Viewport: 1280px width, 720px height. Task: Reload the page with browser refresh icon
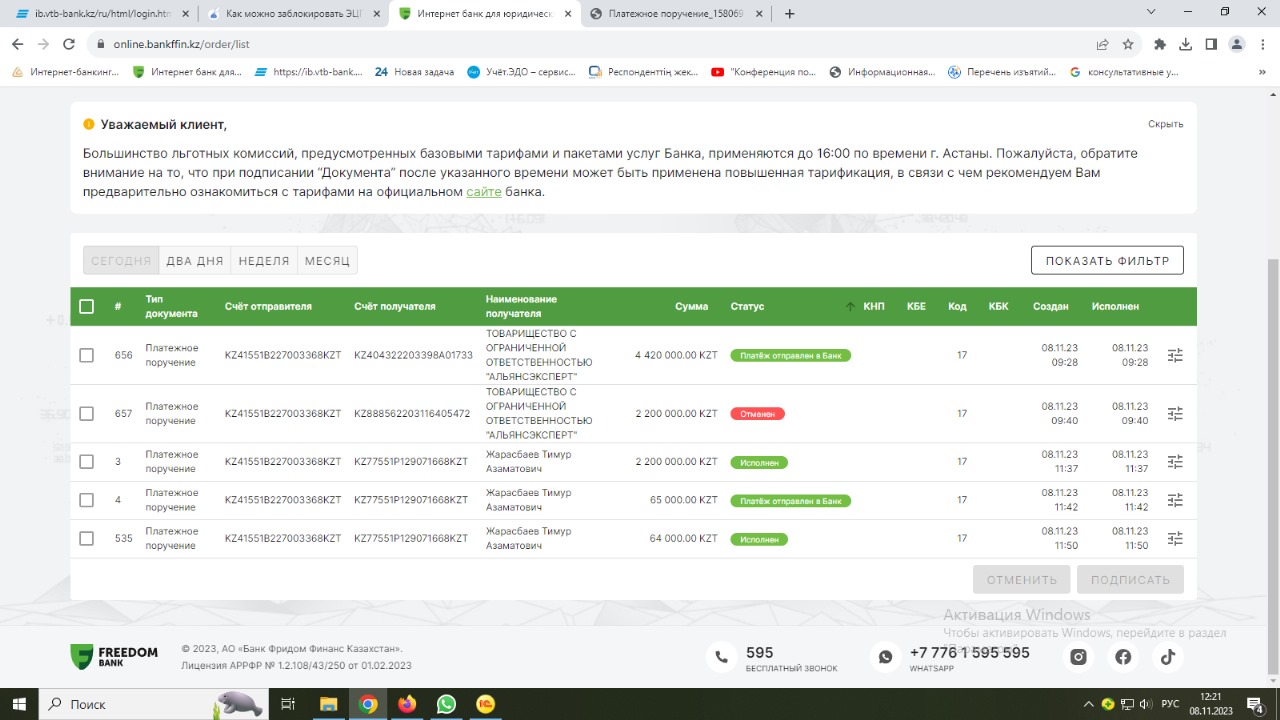[69, 44]
